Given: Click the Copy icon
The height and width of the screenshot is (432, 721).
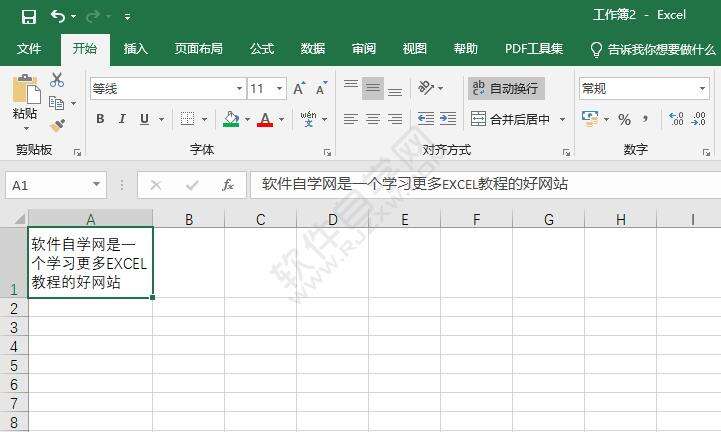Looking at the screenshot, I should (57, 103).
